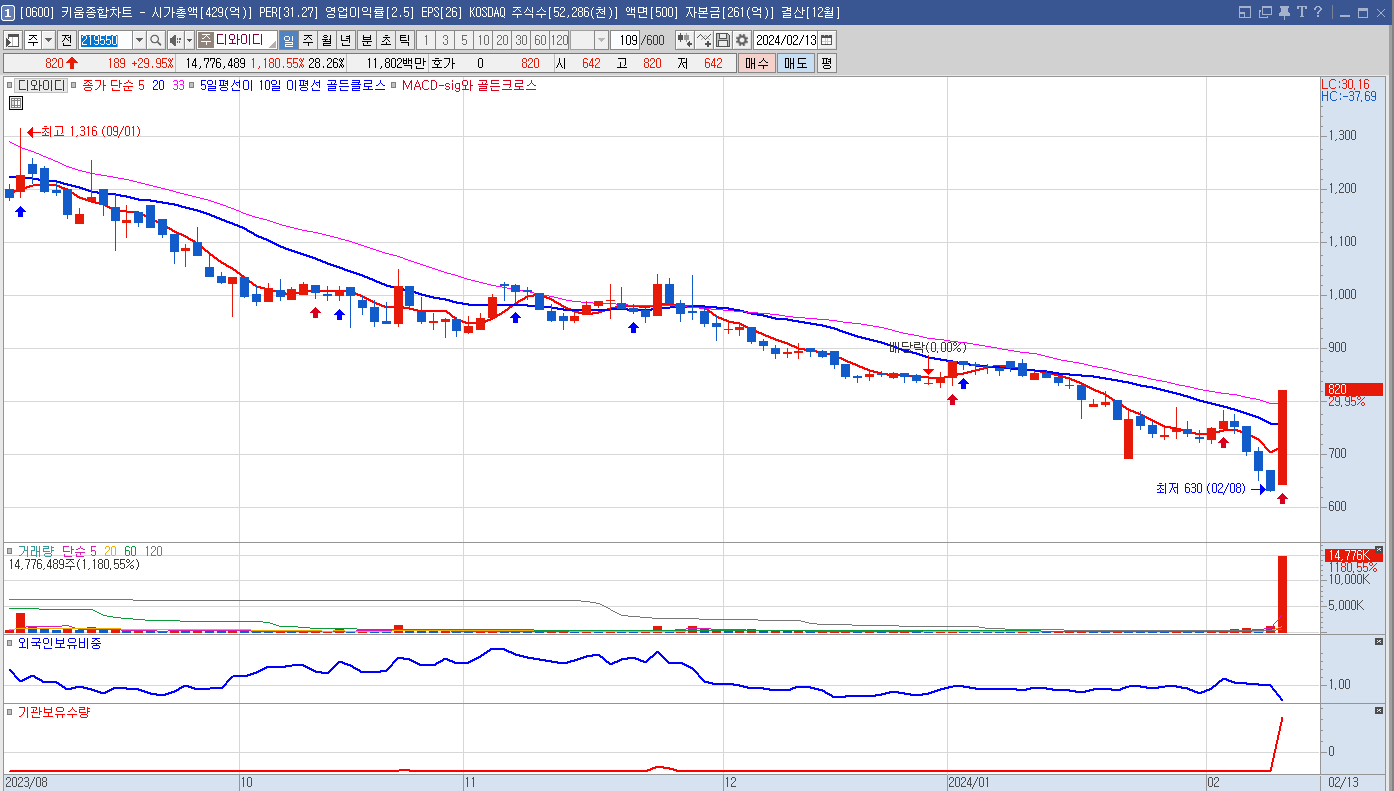This screenshot has width=1394, height=791.
Task: Click the current price tag 820
Action: (x=1352, y=389)
